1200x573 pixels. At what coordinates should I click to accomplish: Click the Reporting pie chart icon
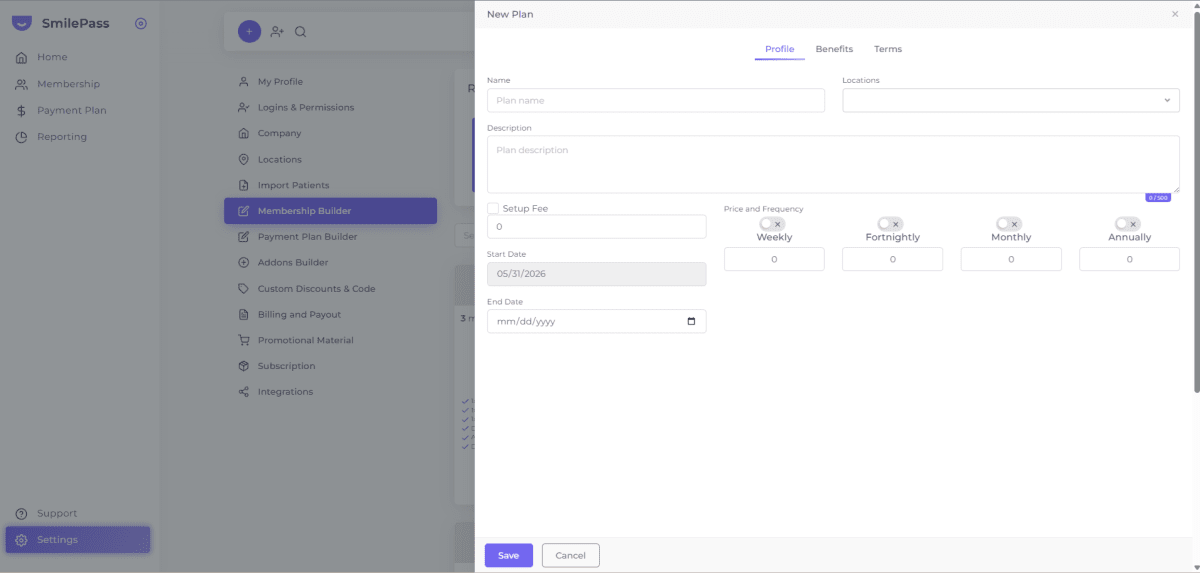click(x=21, y=137)
